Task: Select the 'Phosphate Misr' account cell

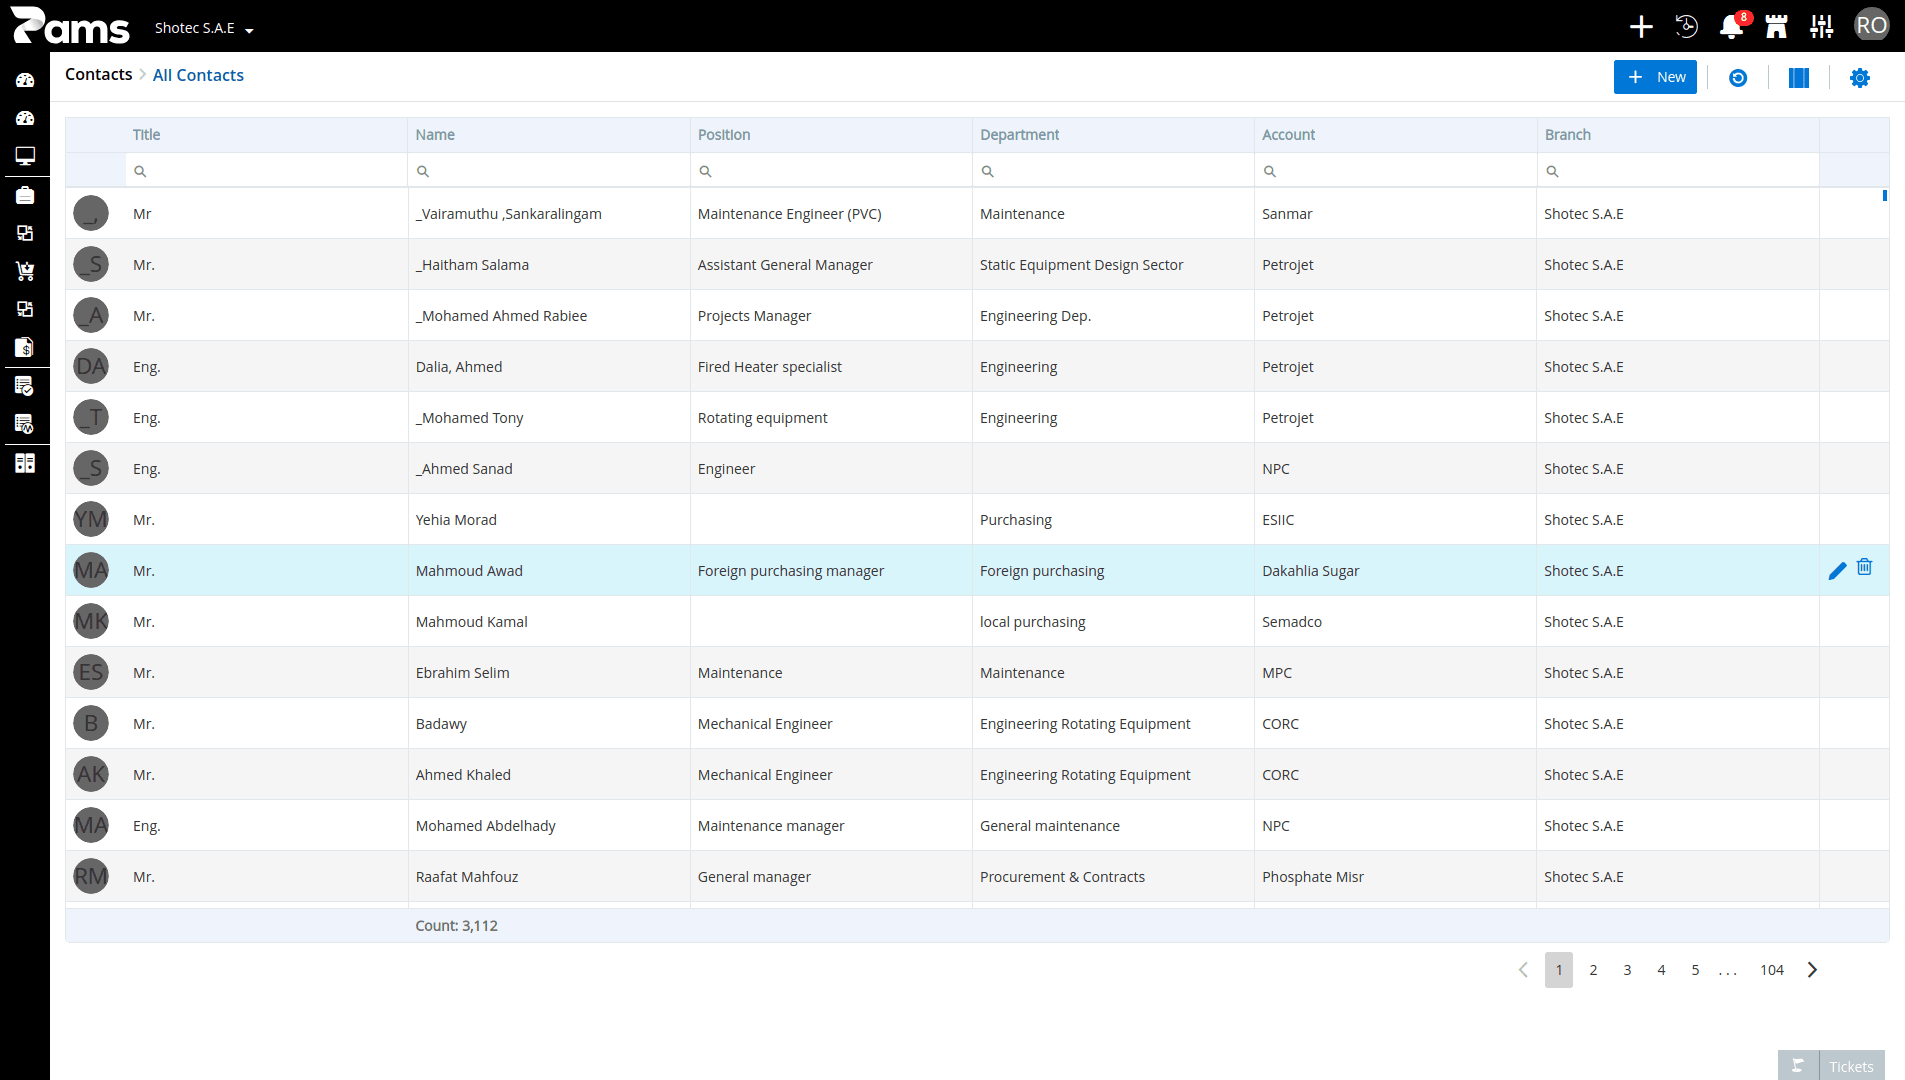Action: [x=1396, y=877]
